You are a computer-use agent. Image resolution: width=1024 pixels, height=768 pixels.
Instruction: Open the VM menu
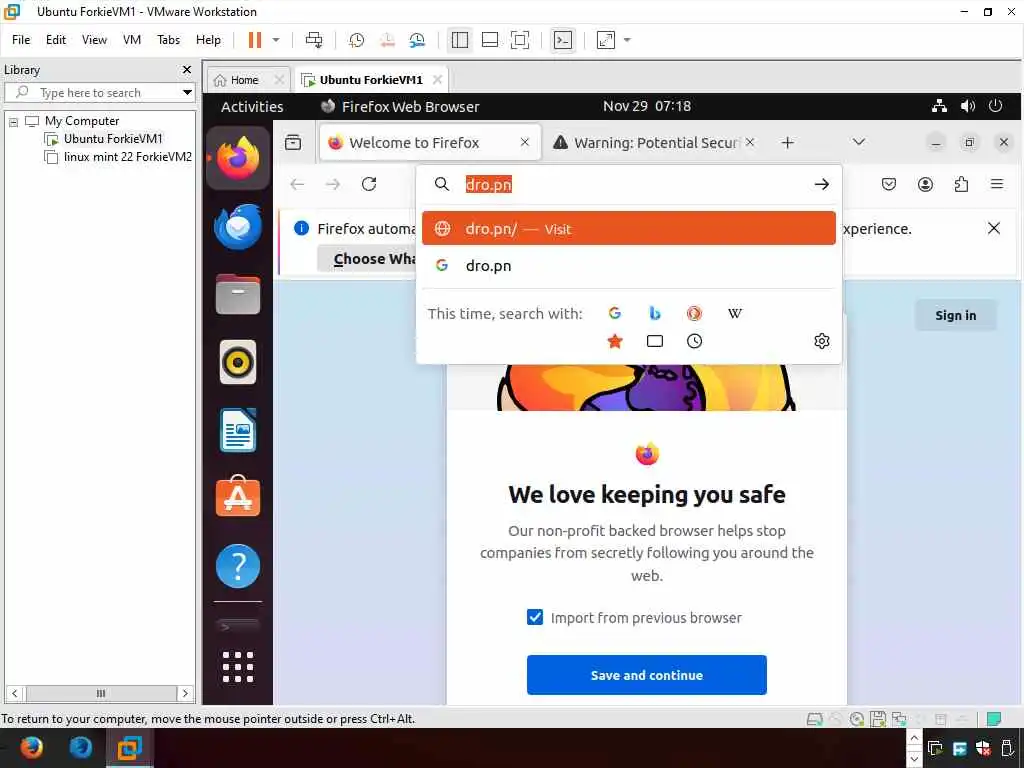coord(132,40)
